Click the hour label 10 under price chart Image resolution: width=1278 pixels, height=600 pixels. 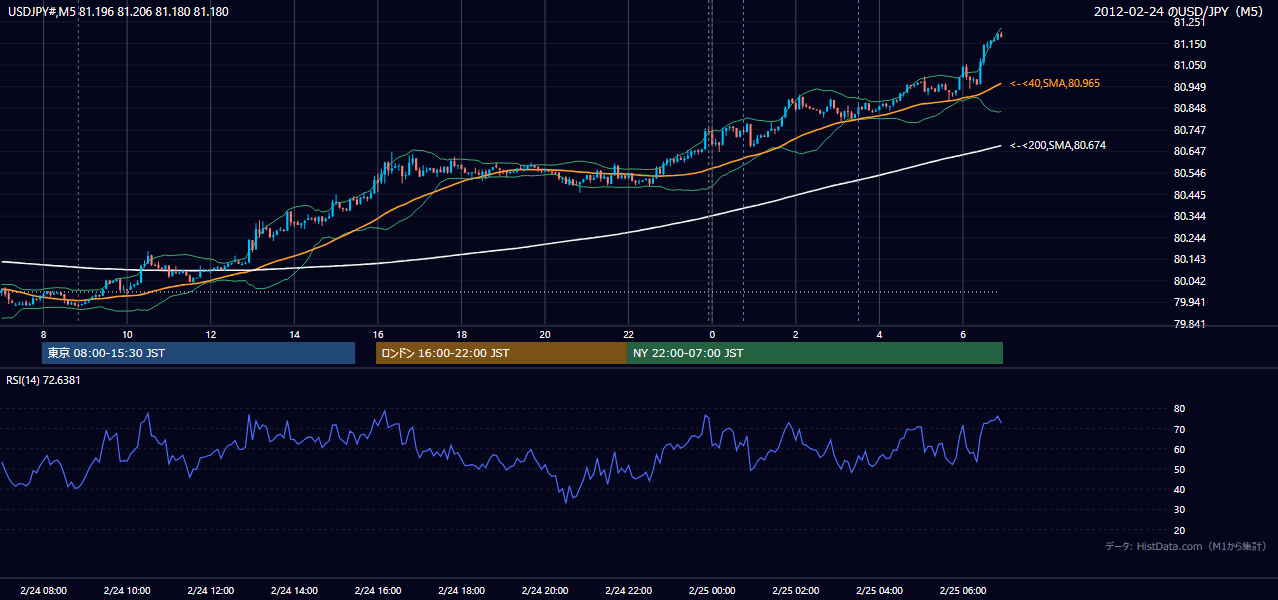pos(127,334)
